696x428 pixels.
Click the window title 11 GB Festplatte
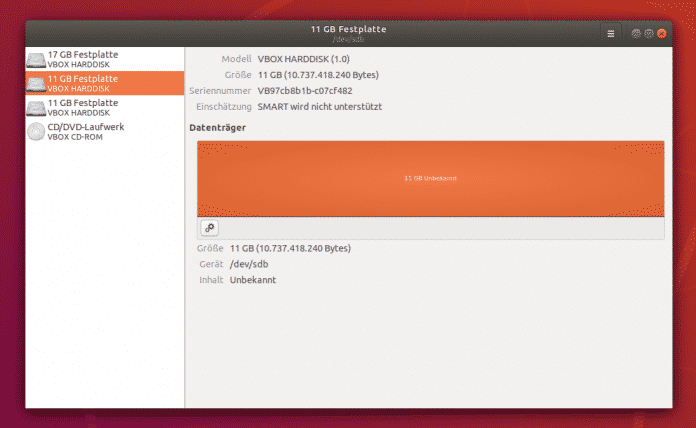tap(347, 29)
